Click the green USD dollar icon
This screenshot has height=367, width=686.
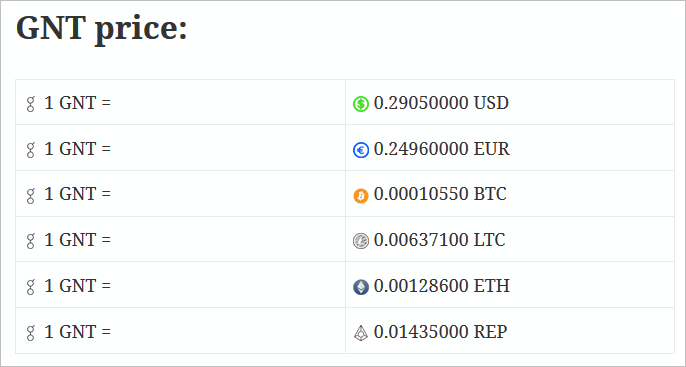coord(361,104)
